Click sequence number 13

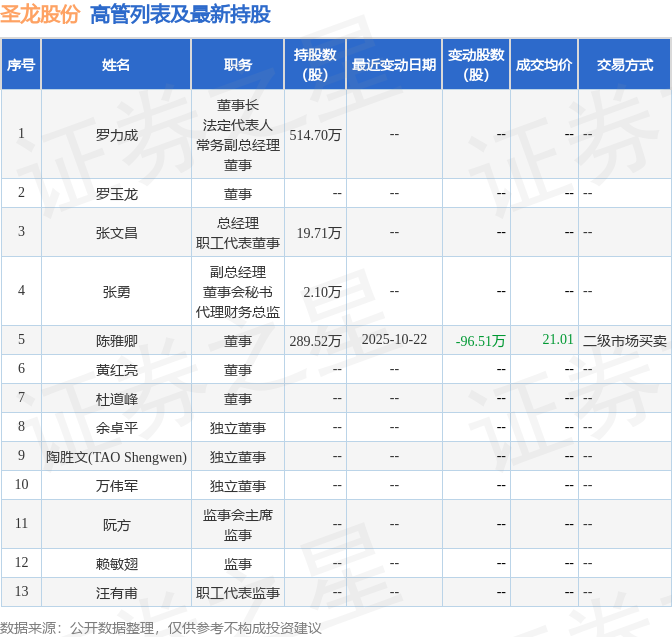tap(21, 591)
